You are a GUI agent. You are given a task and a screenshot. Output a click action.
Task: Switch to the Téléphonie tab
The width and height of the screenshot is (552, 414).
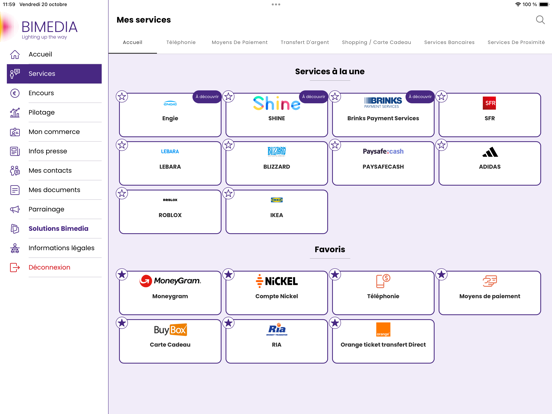(x=181, y=42)
